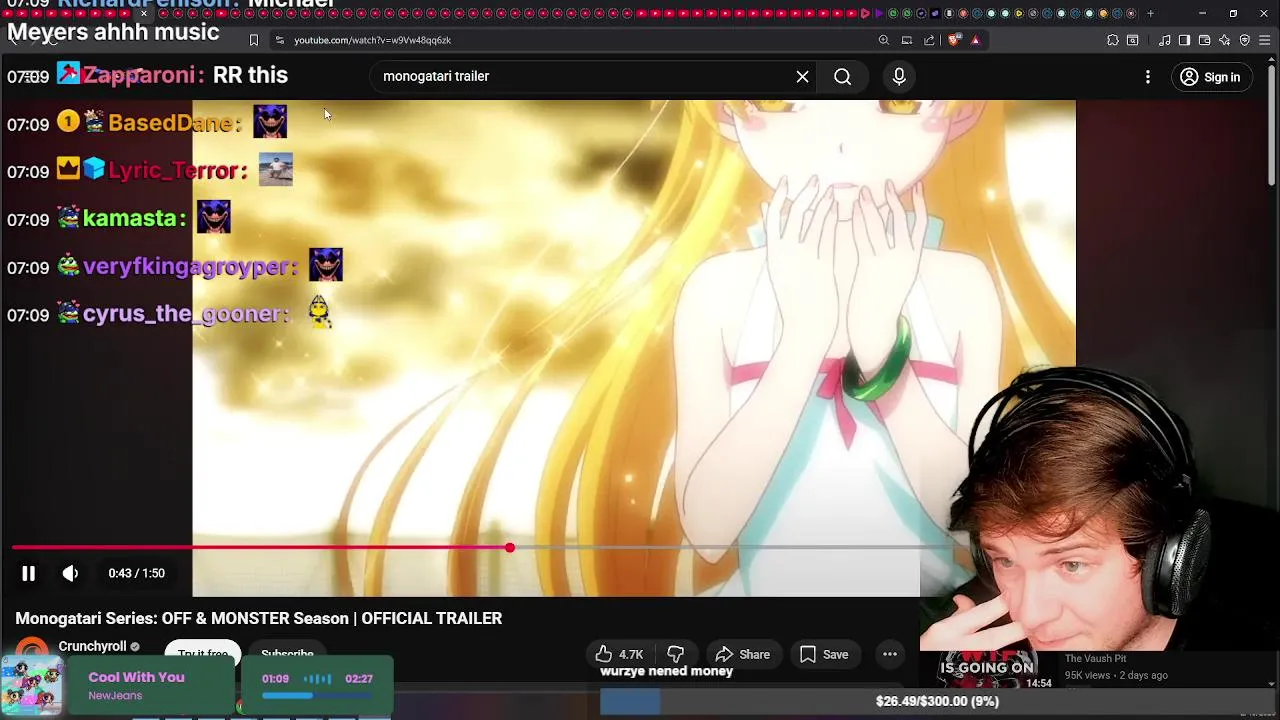Viewport: 1280px width, 720px height.
Task: Open the browser hamburger main menu
Action: tap(1265, 40)
